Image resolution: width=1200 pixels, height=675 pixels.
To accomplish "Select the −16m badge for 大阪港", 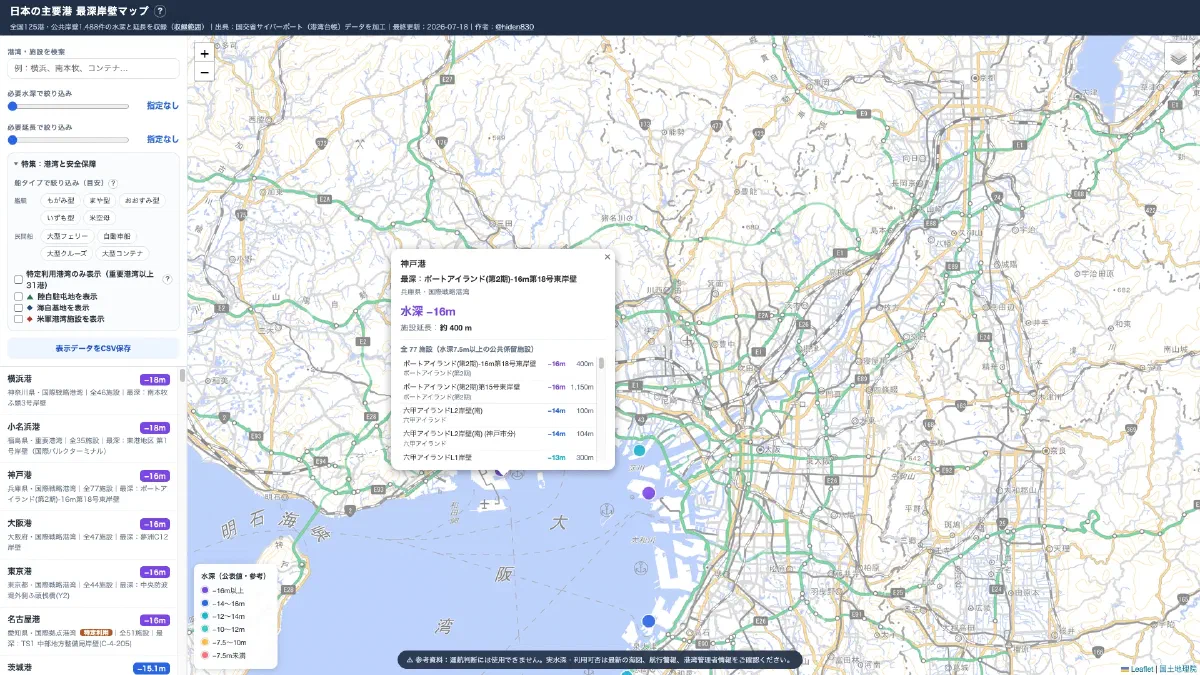I will click(155, 524).
